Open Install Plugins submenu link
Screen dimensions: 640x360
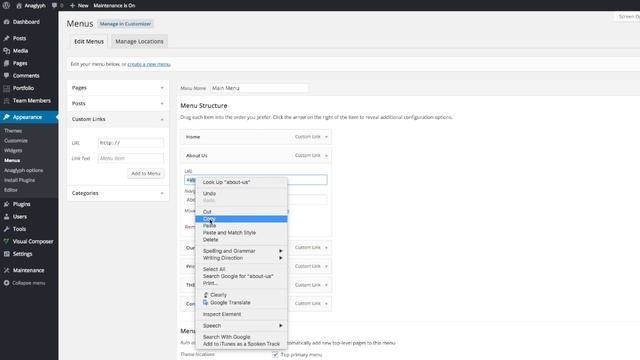coord(20,180)
